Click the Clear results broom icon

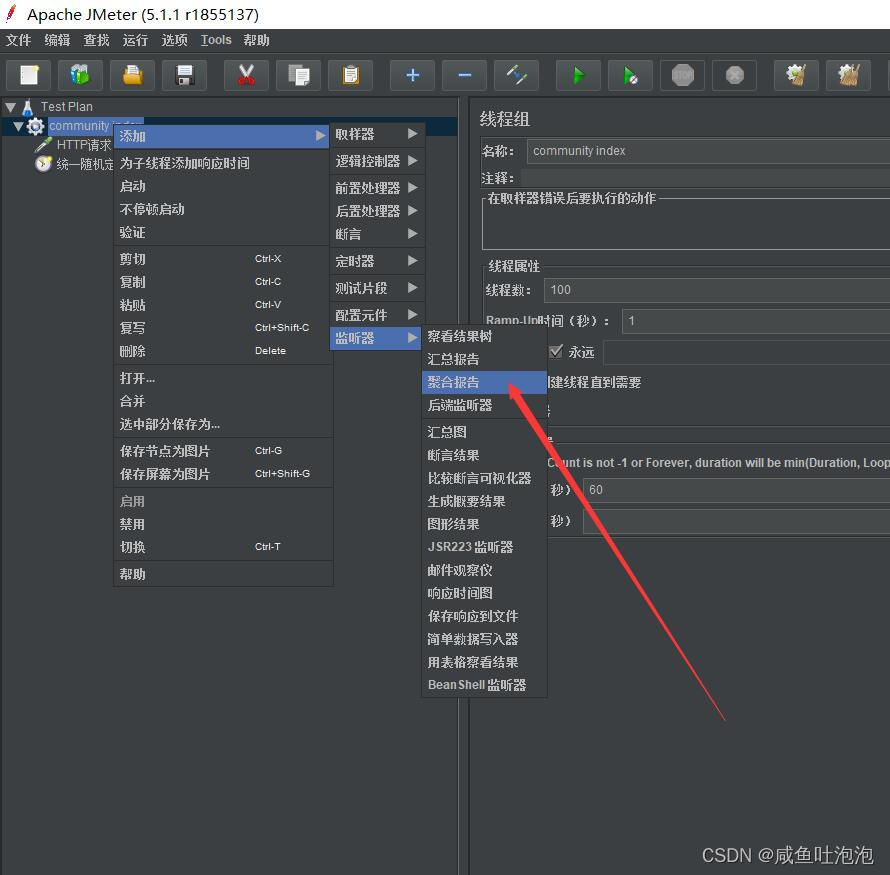point(796,75)
